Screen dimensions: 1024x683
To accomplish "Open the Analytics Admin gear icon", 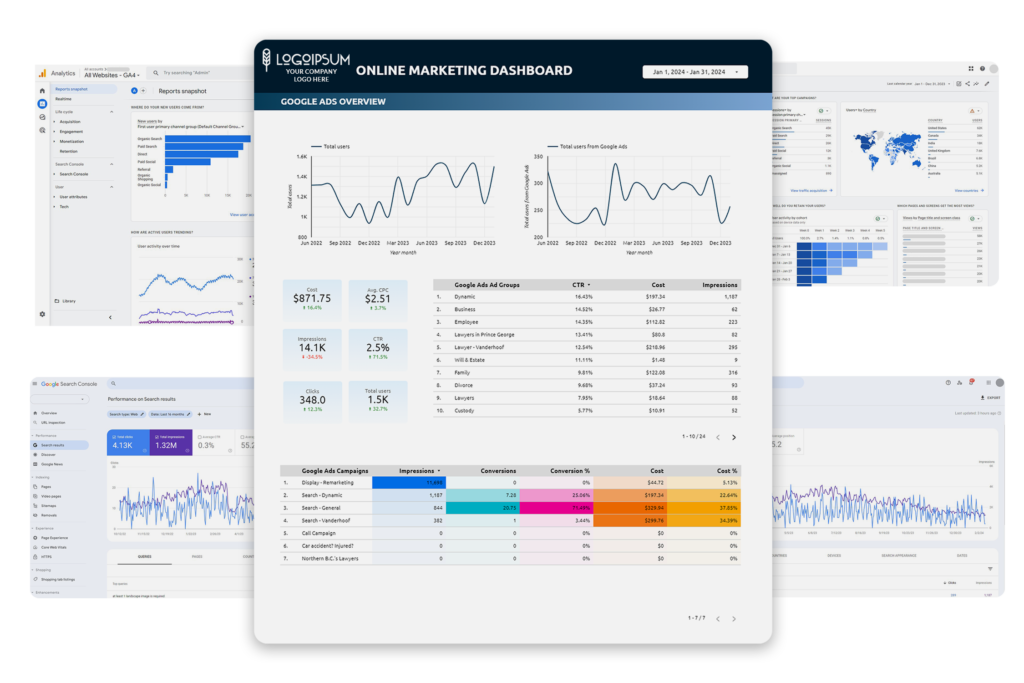I will coord(42,314).
